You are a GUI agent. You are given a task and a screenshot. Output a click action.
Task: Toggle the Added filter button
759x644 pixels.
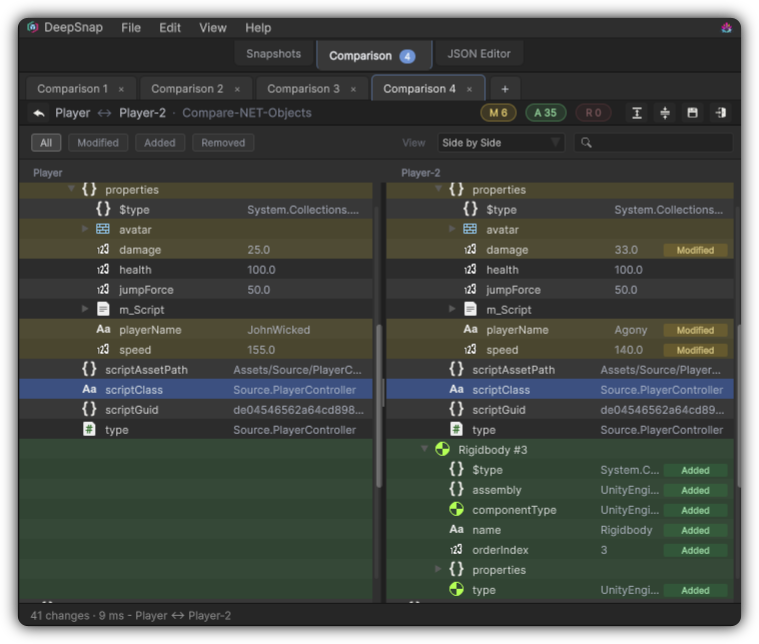pyautogui.click(x=160, y=143)
